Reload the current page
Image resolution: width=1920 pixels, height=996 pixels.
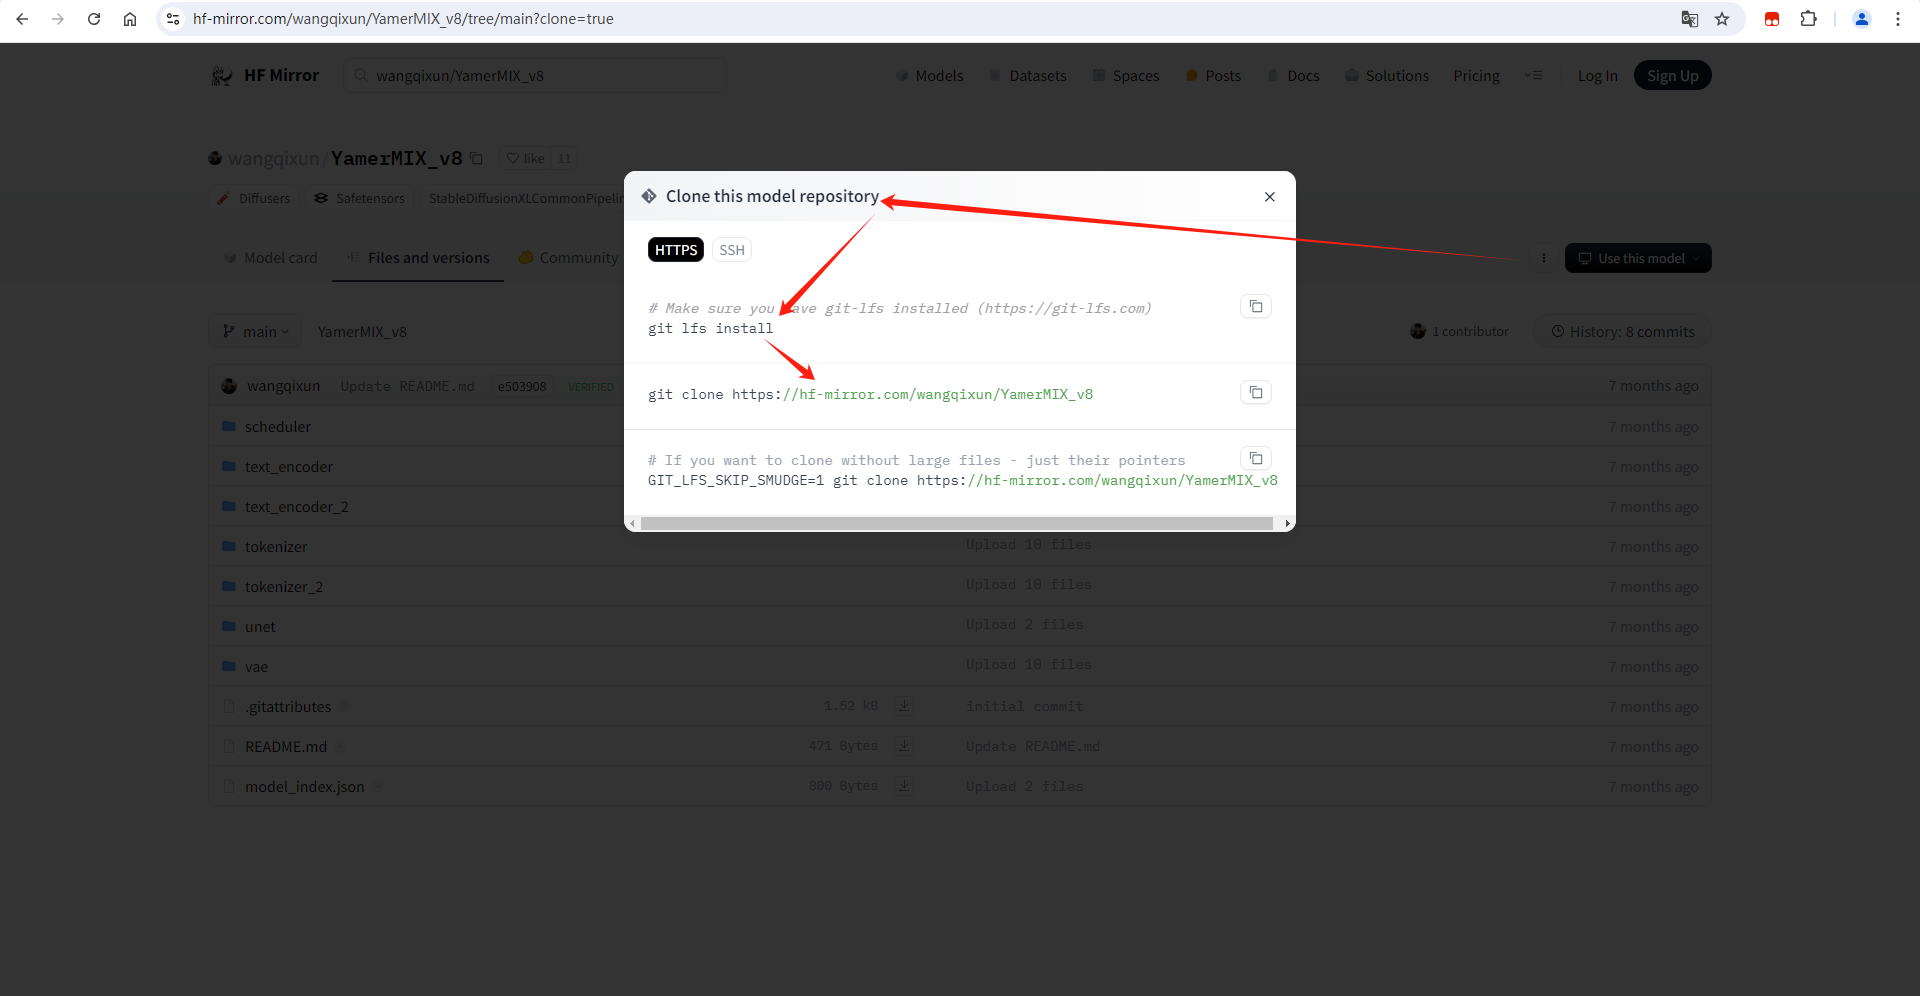(x=94, y=19)
